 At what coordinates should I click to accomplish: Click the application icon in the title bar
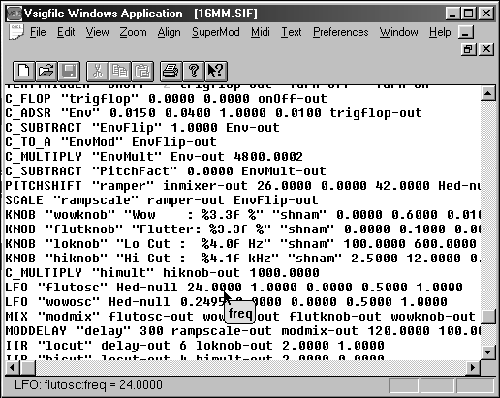tap(14, 14)
